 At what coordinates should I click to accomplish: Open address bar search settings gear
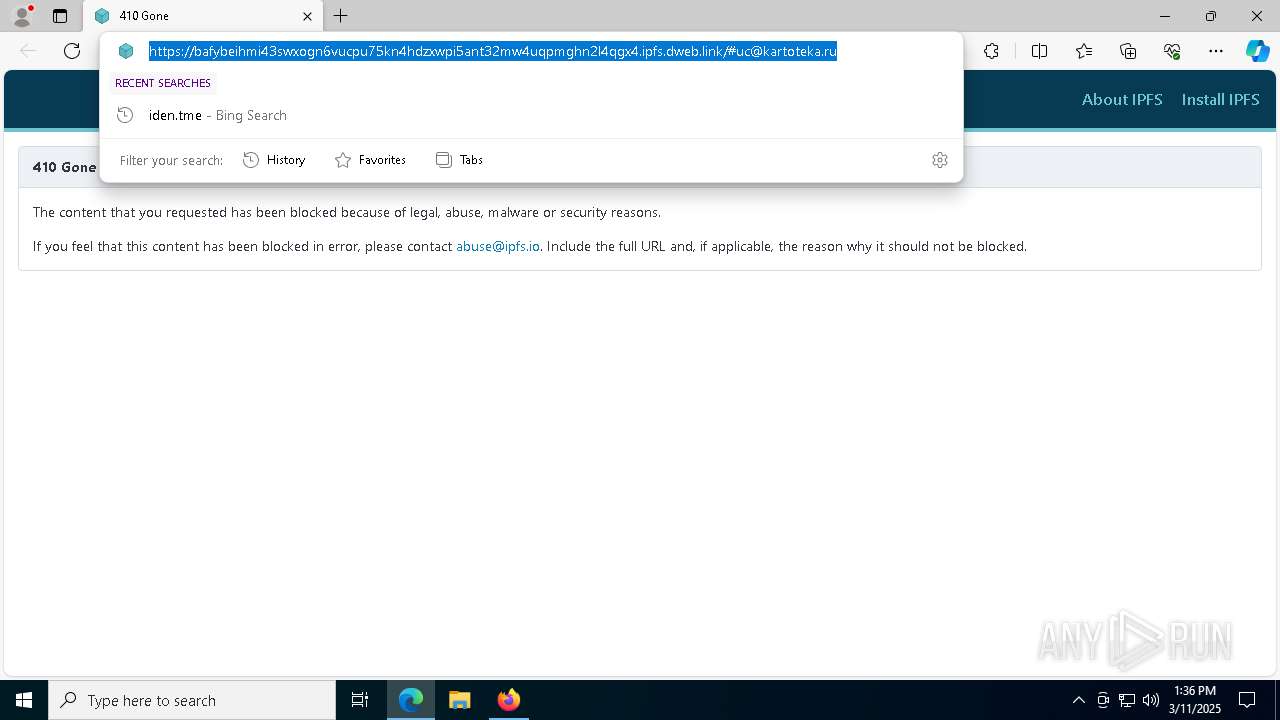click(940, 160)
